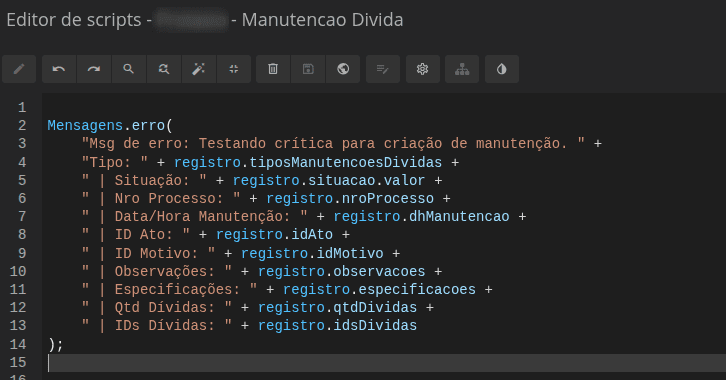Click the 'Msg de erro' string on line 3

[x=333, y=144]
